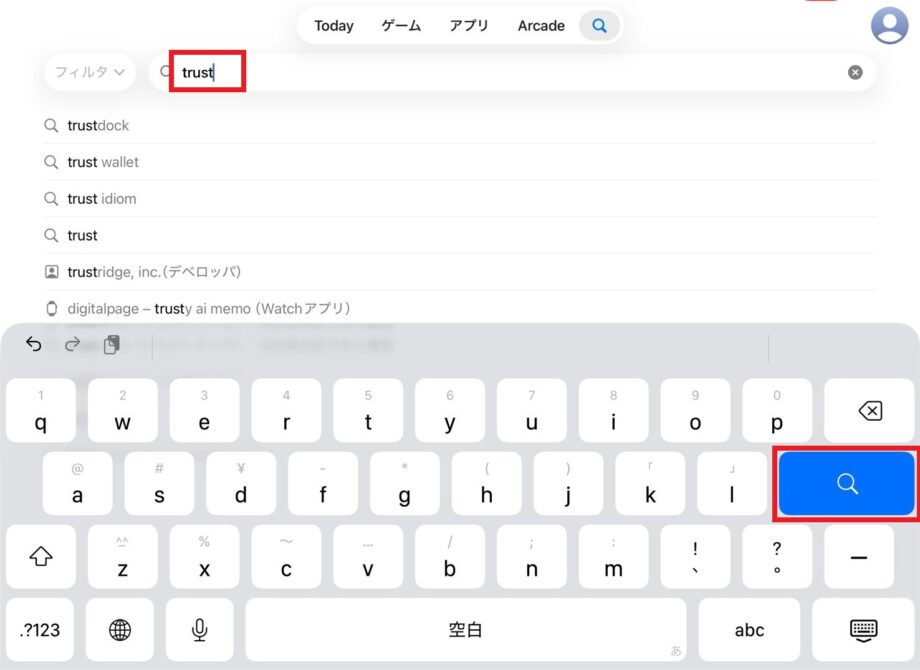920x670 pixels.
Task: Open the user account profile
Action: click(x=889, y=25)
